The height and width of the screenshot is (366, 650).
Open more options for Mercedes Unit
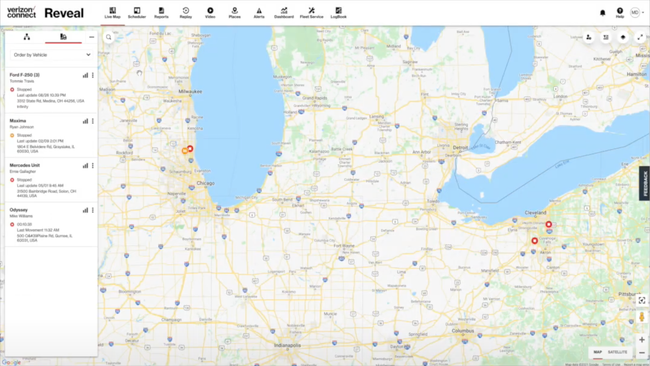pos(93,165)
